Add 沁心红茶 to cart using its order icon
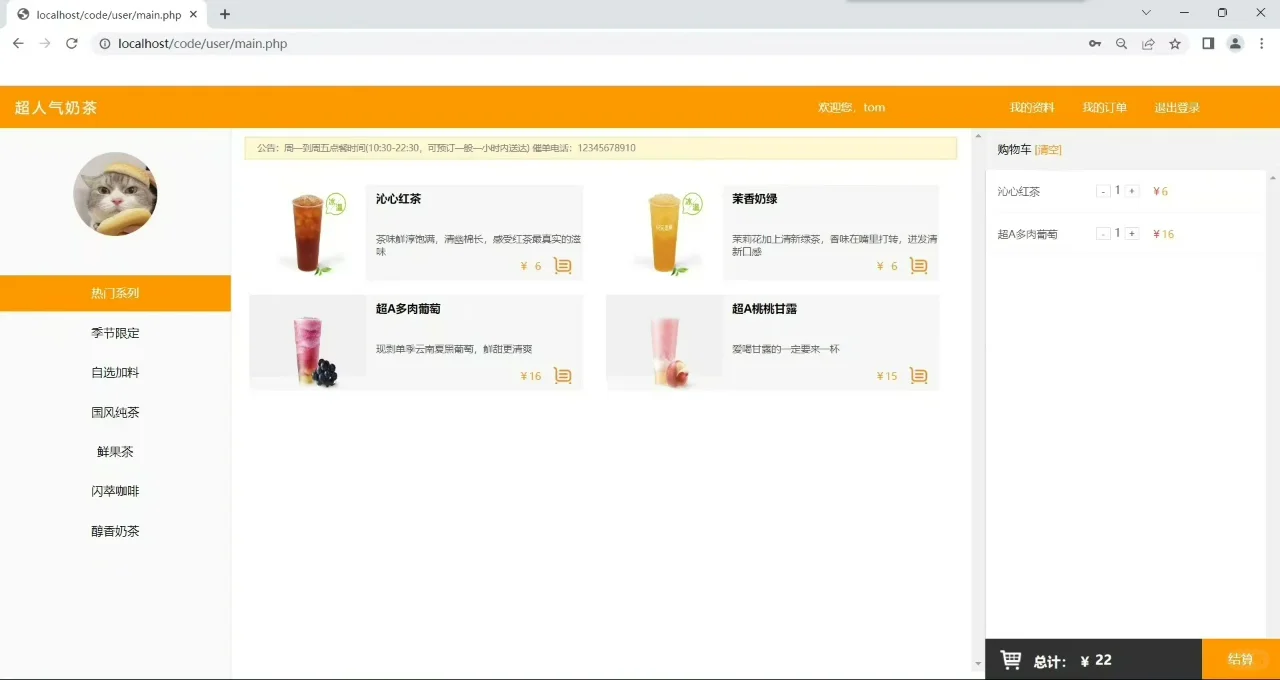Viewport: 1280px width, 680px height. click(x=562, y=266)
